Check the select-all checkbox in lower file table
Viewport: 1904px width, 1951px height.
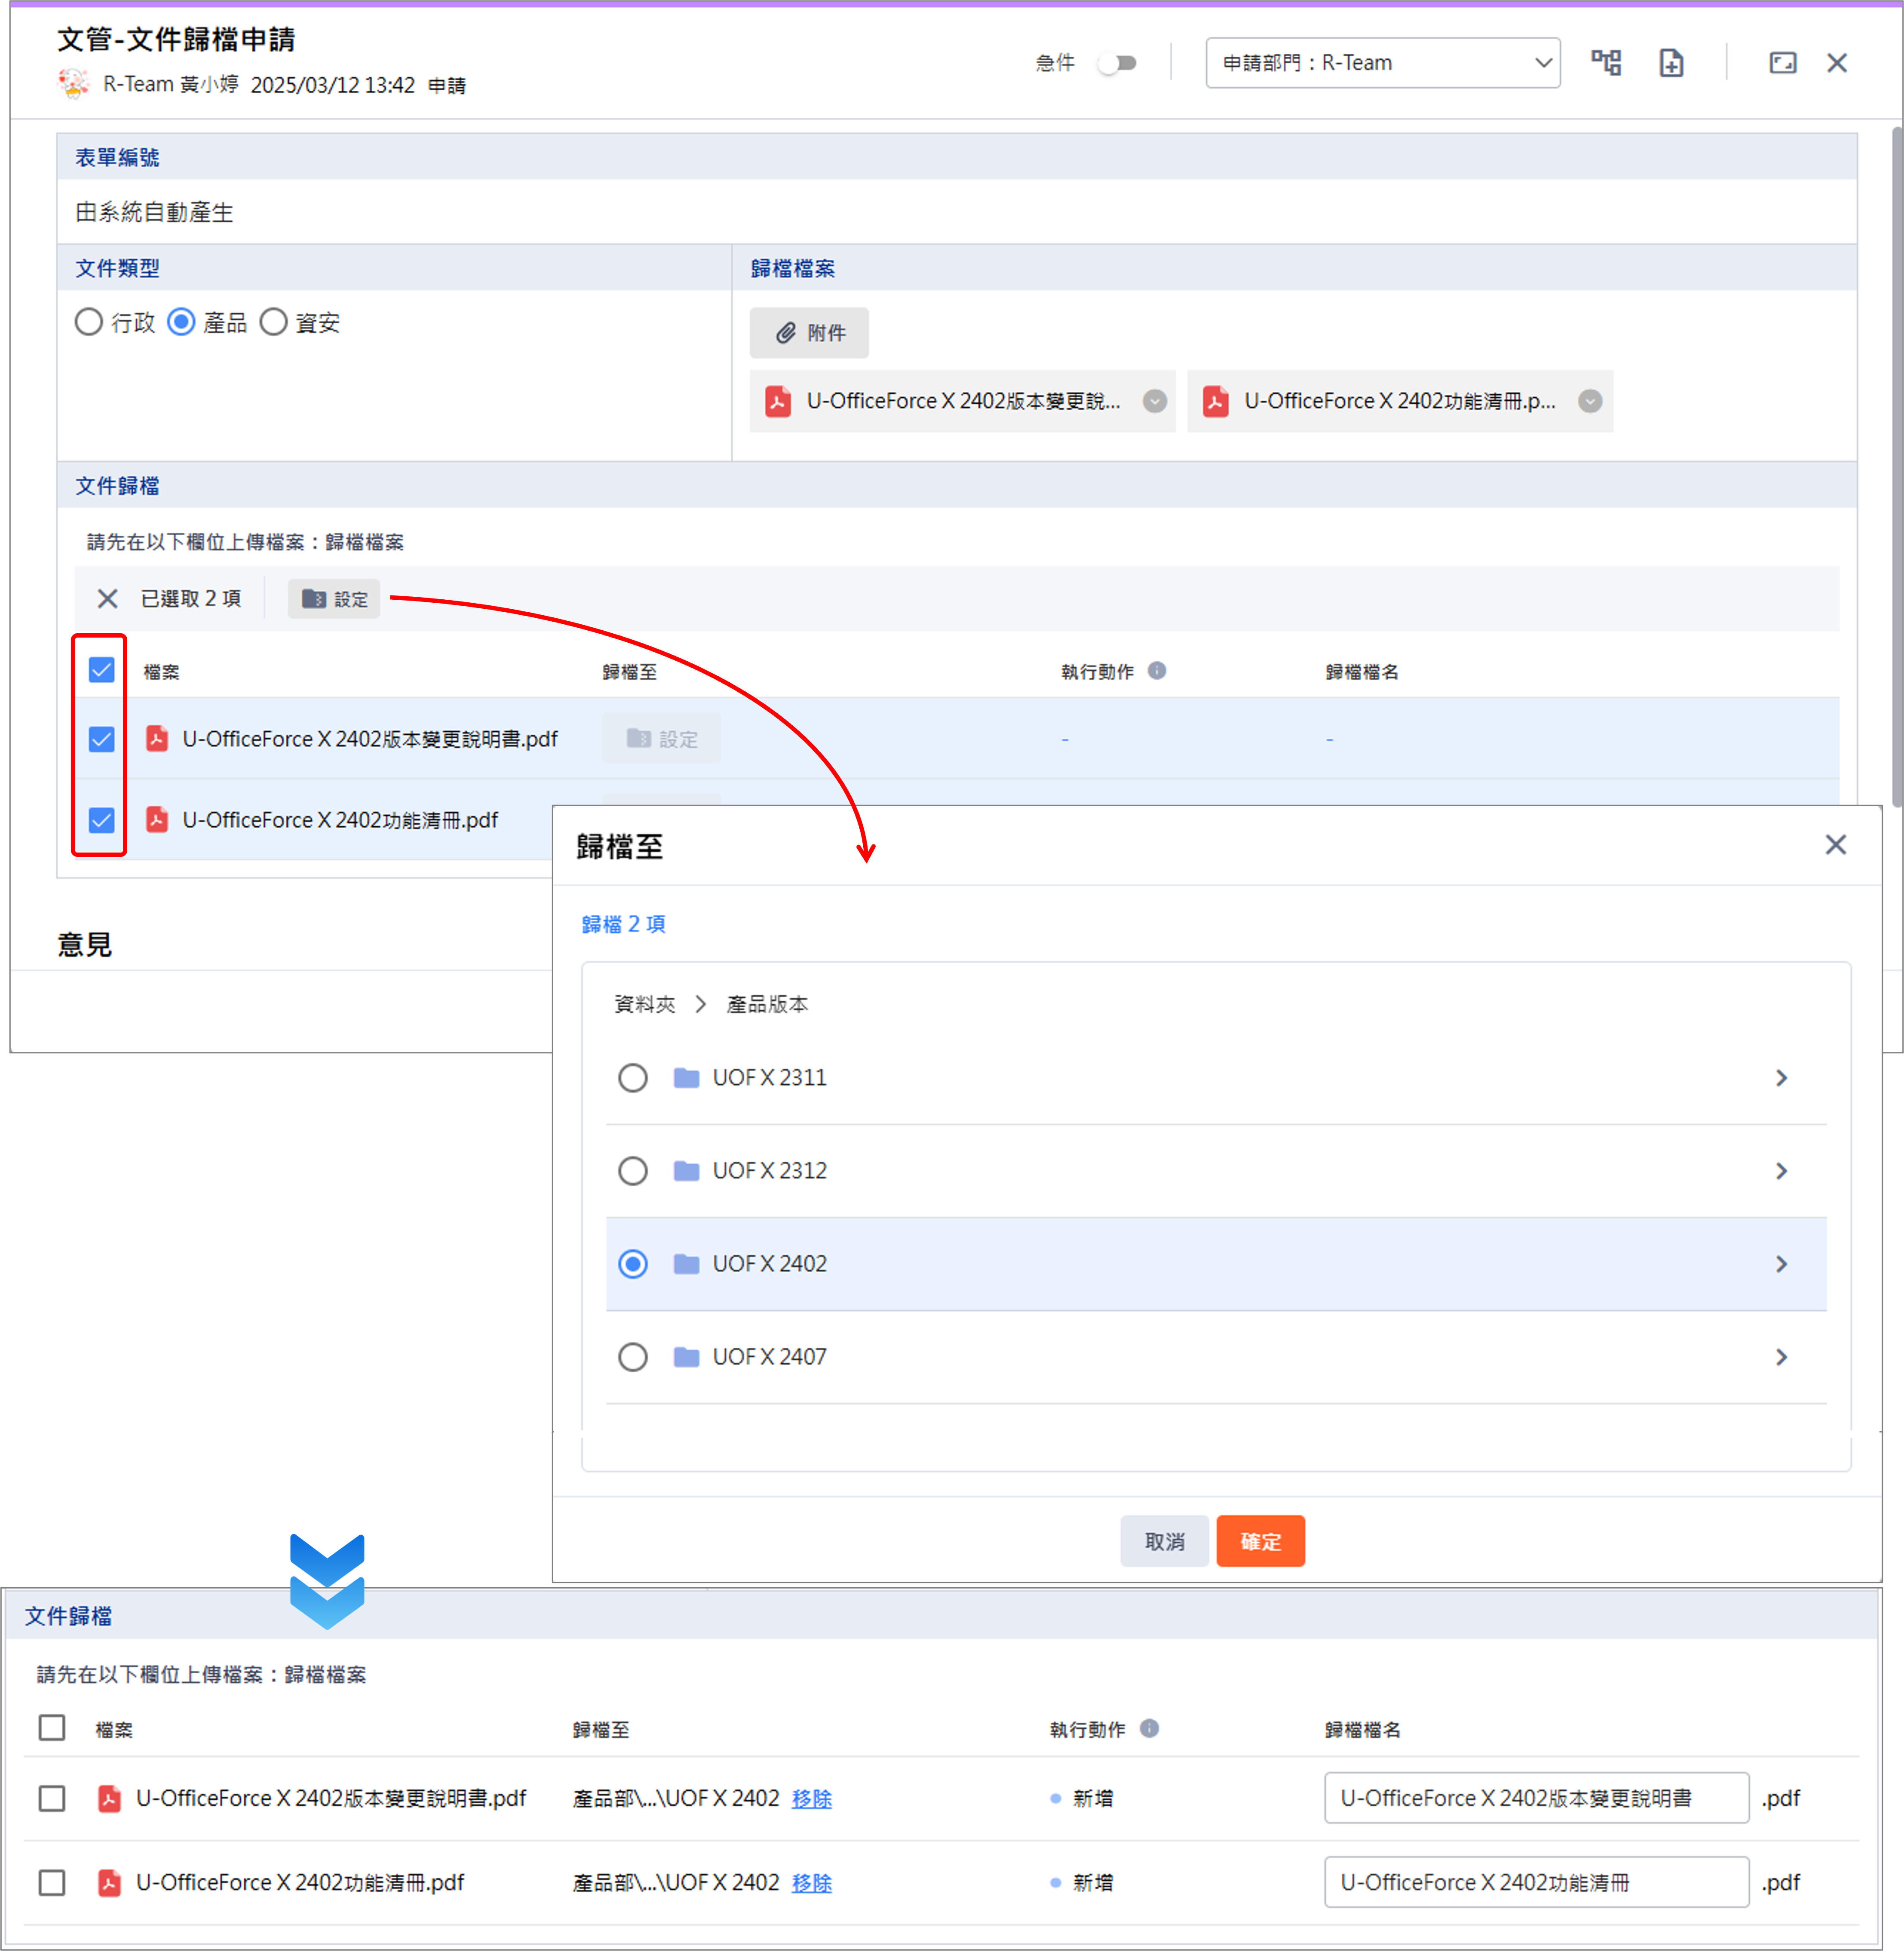[52, 1727]
